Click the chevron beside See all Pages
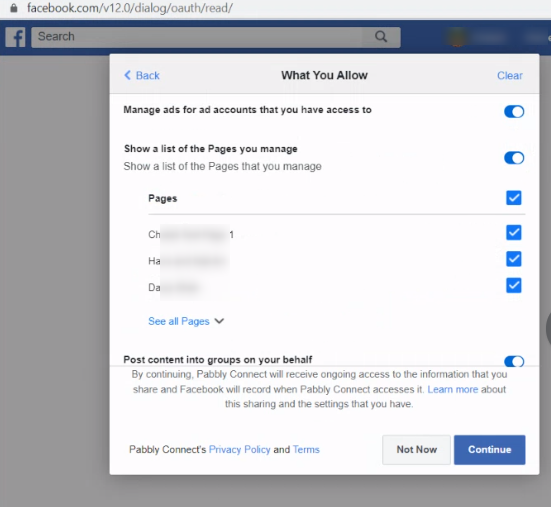This screenshot has height=507, width=551. tap(219, 321)
